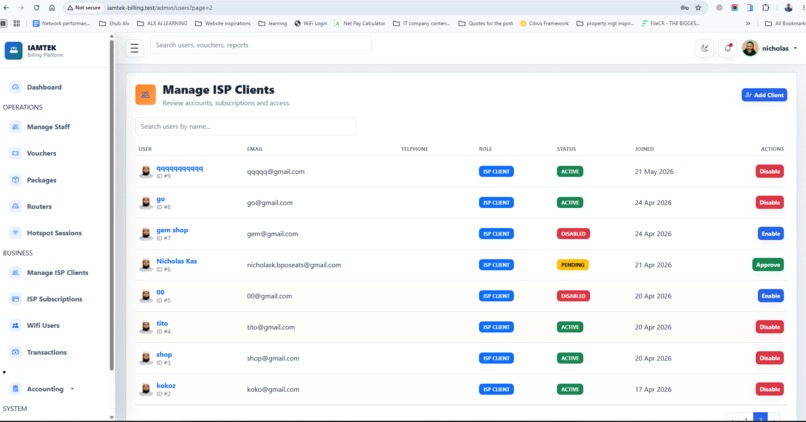This screenshot has height=422, width=806.
Task: Click the Not secure site info chip
Action: [x=84, y=8]
